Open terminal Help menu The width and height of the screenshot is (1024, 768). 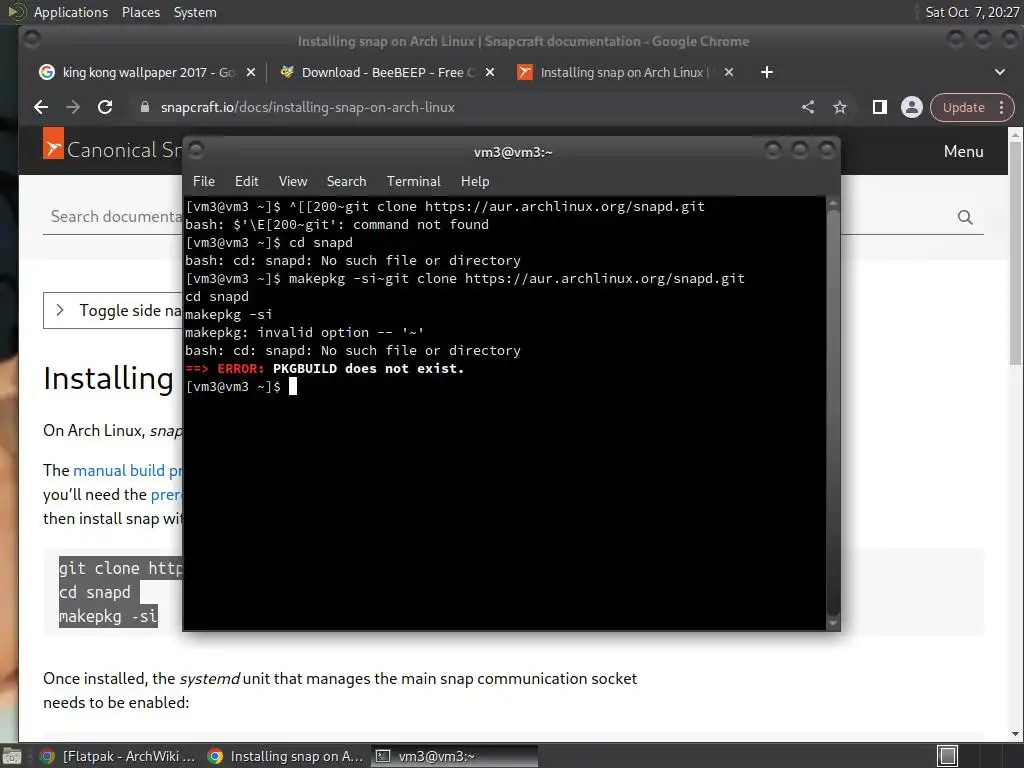pos(475,181)
